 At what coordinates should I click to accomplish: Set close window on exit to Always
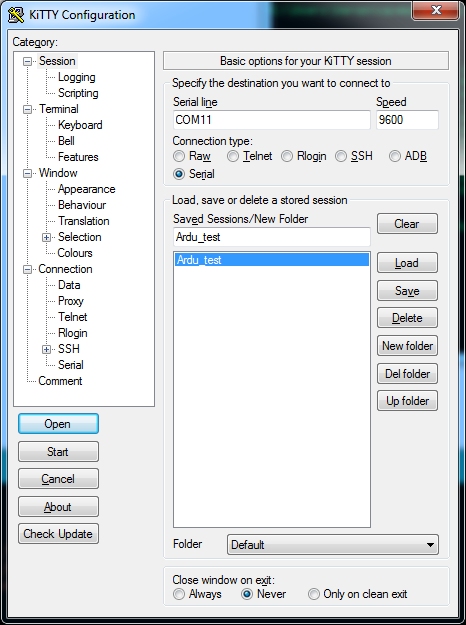[179, 594]
